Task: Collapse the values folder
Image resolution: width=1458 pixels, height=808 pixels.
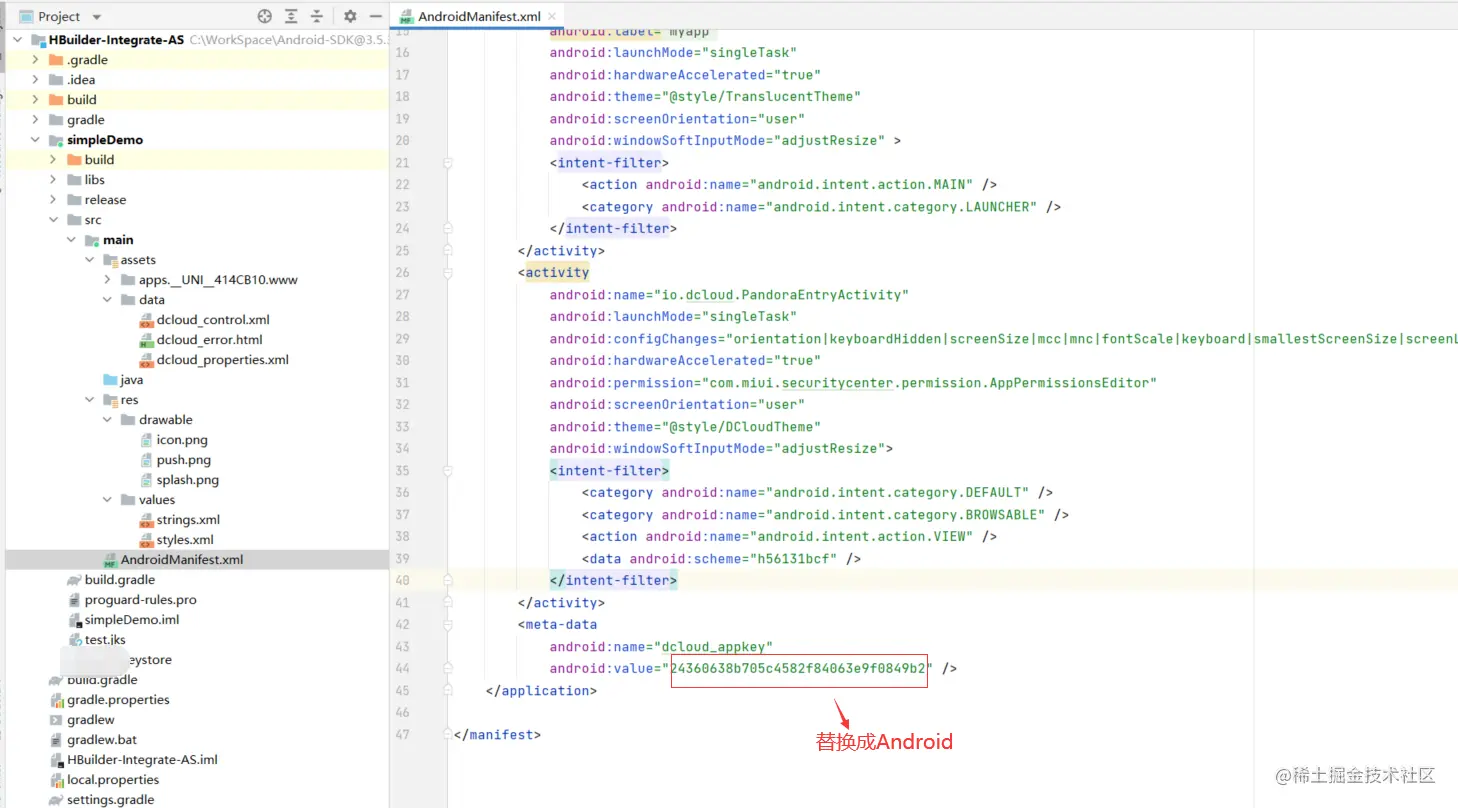Action: tap(108, 500)
